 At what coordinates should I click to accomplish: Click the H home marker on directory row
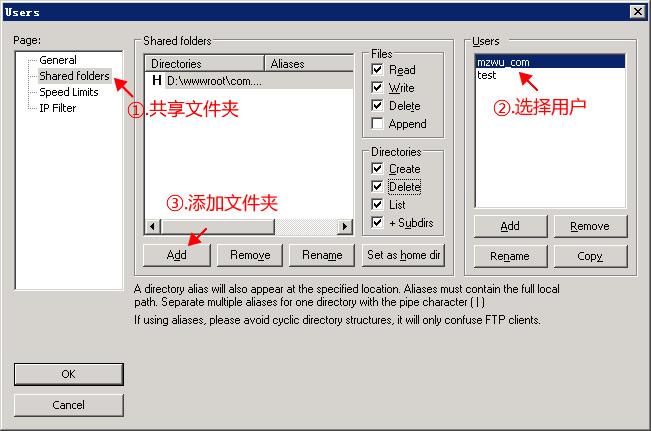157,80
